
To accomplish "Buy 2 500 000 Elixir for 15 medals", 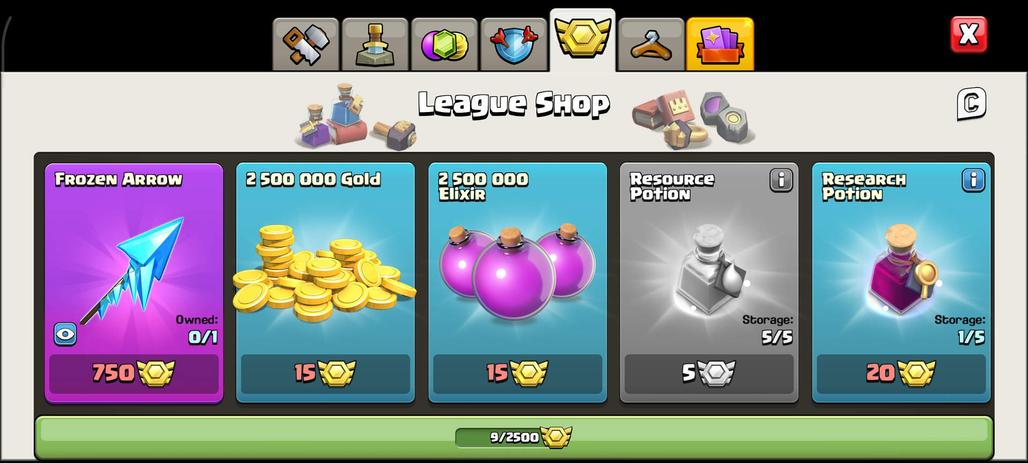I will coord(517,374).
